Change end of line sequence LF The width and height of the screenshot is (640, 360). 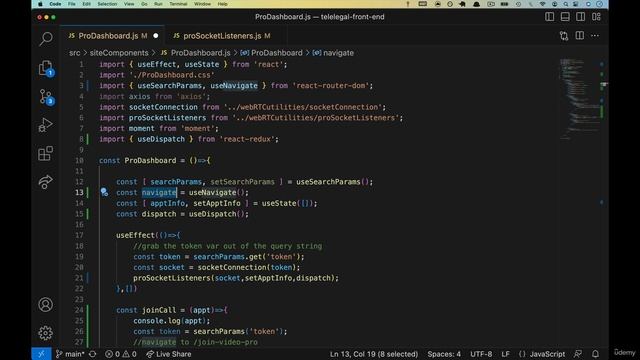[x=505, y=354]
